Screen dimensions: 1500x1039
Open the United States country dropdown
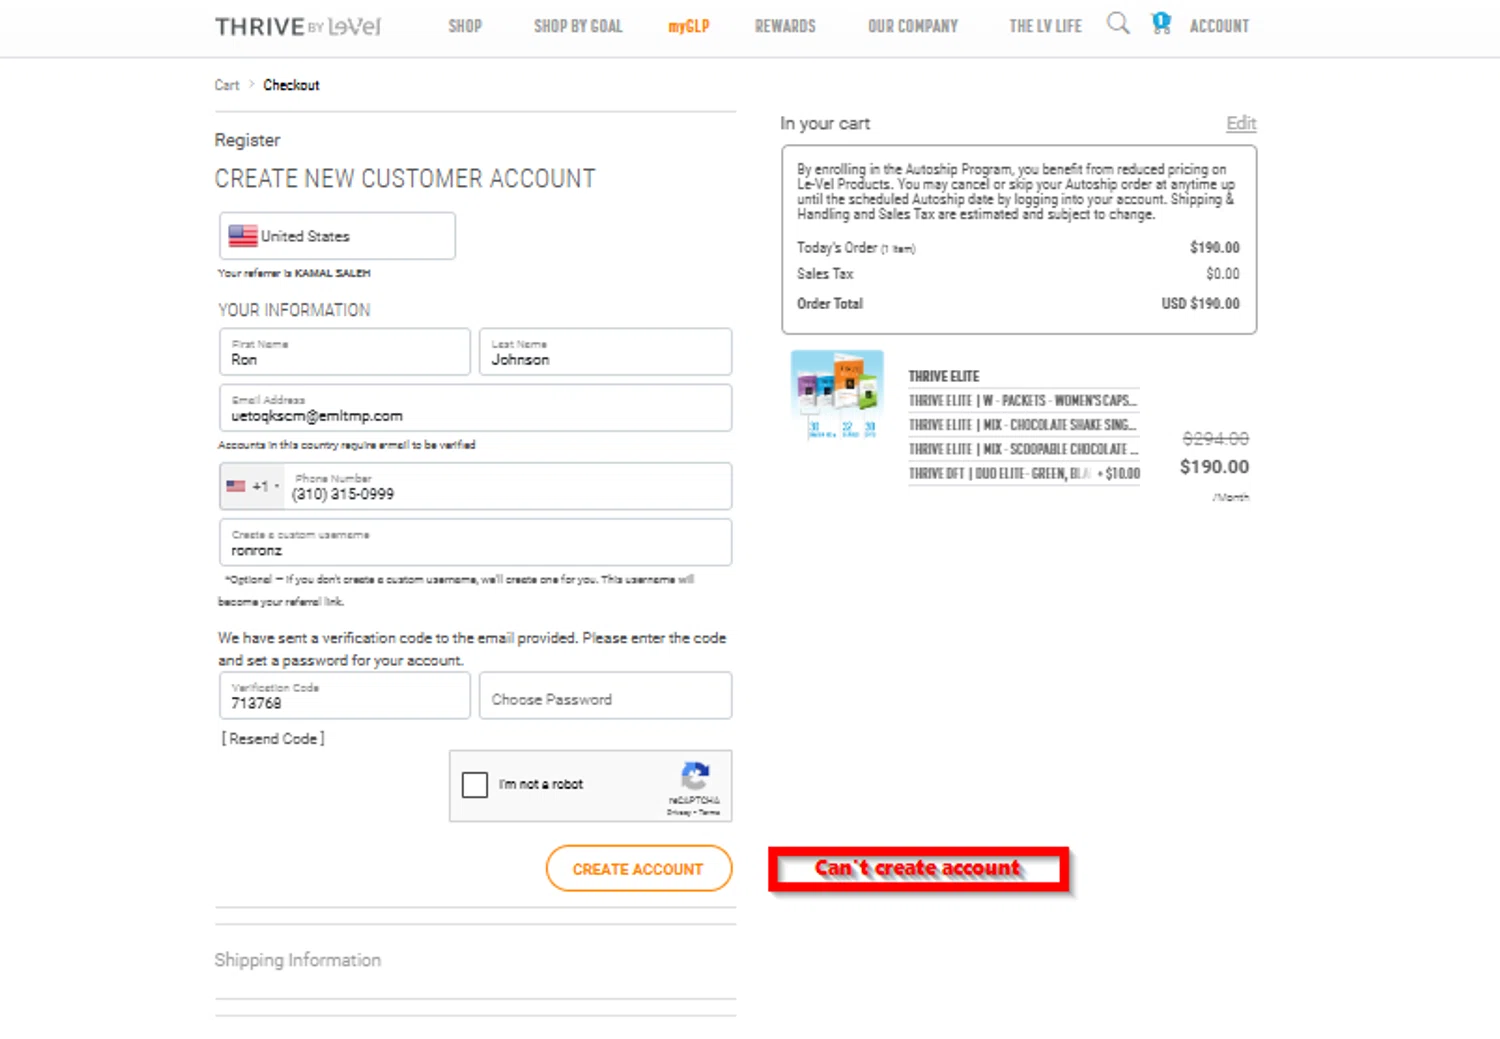tap(338, 236)
